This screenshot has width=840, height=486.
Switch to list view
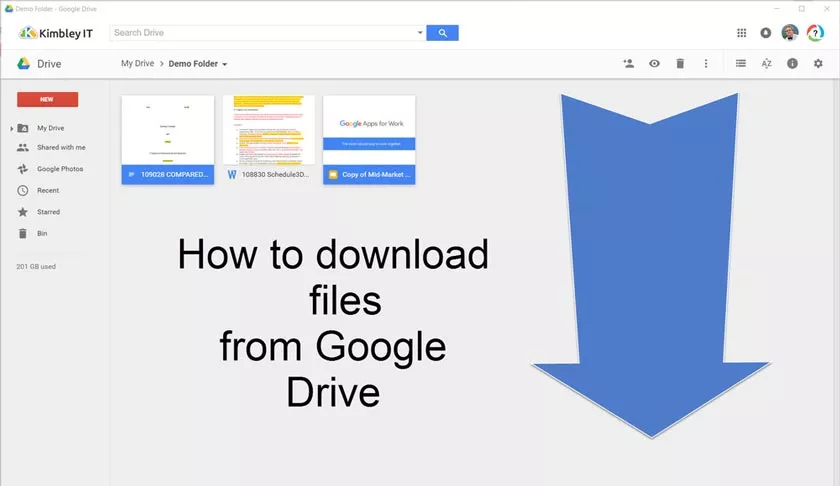740,63
